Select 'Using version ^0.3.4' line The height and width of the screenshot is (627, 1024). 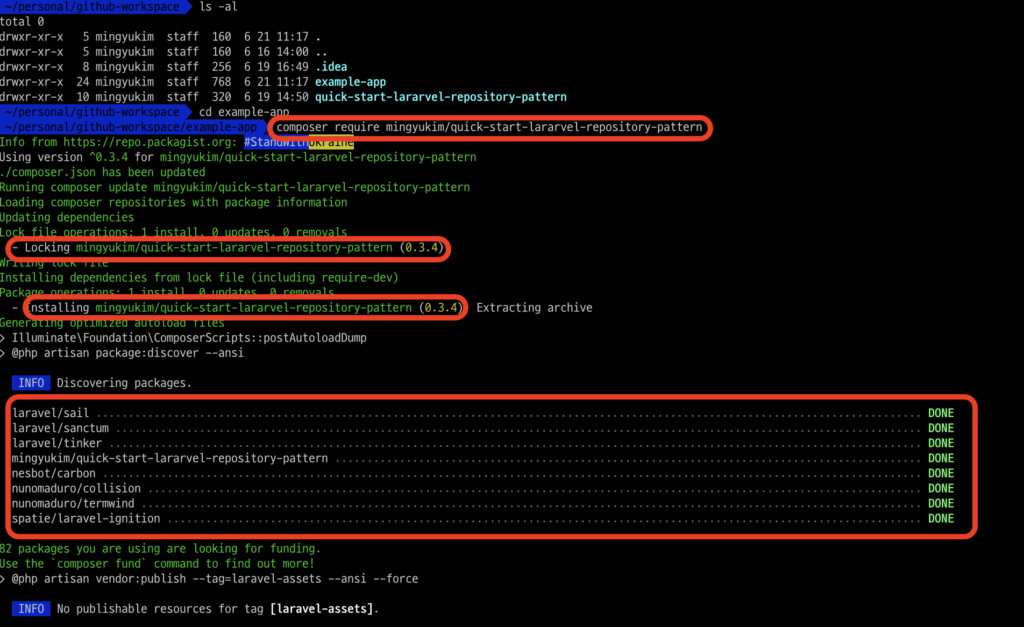[x=238, y=157]
